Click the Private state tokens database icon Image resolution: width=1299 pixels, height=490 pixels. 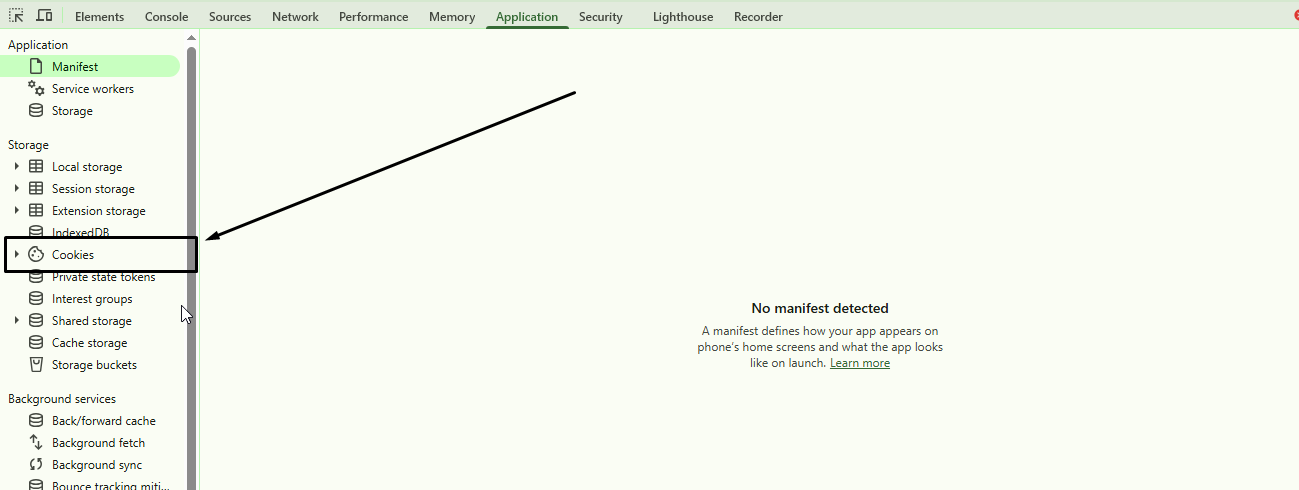36,277
